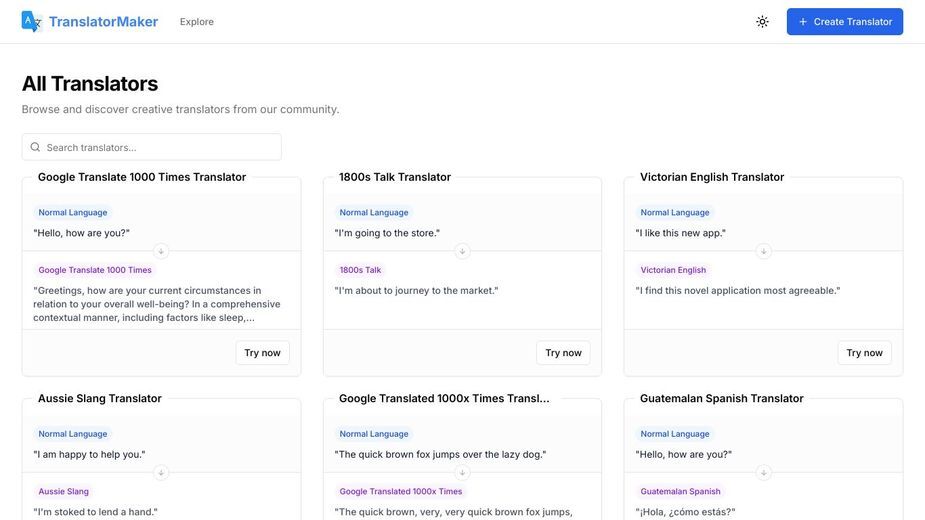Viewport: 925px width, 520px height.
Task: Click the Google Translated 1000x Times purple tag
Action: (401, 491)
